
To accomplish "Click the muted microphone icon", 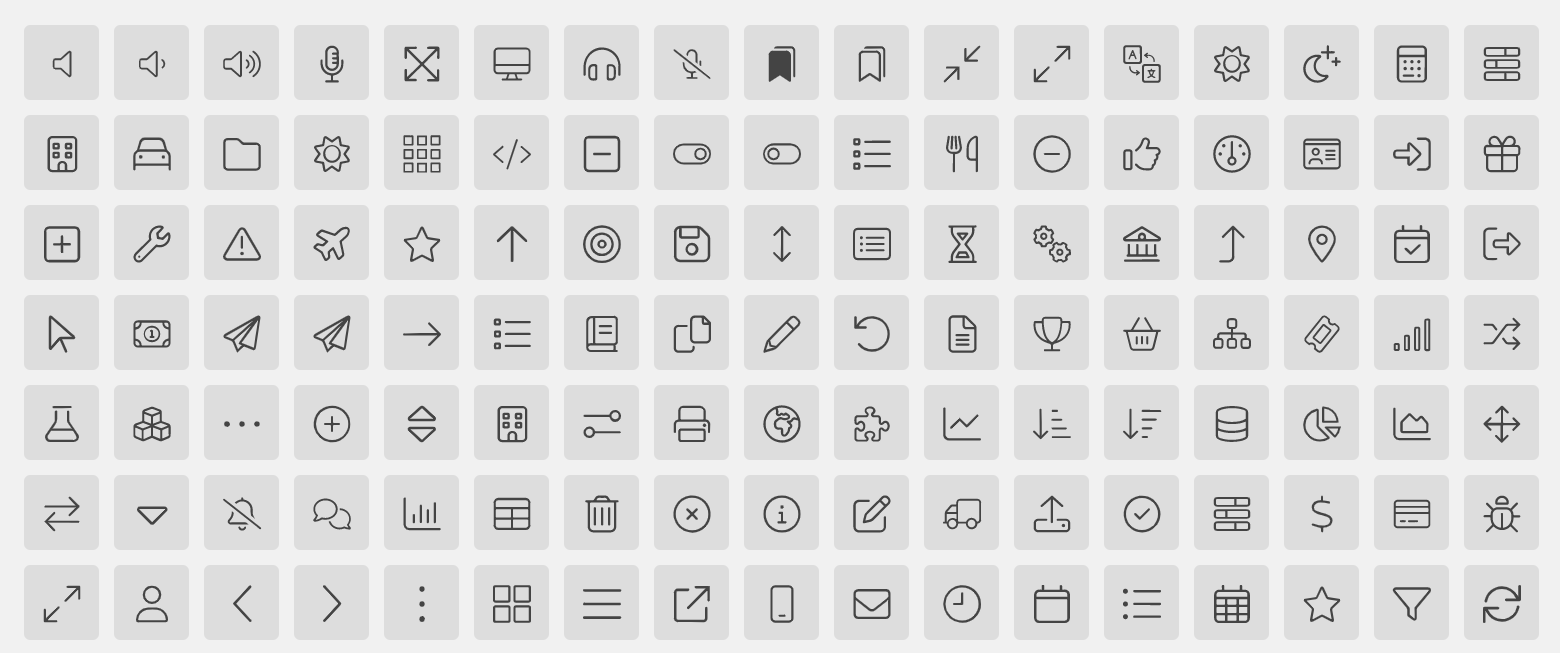I will (692, 63).
